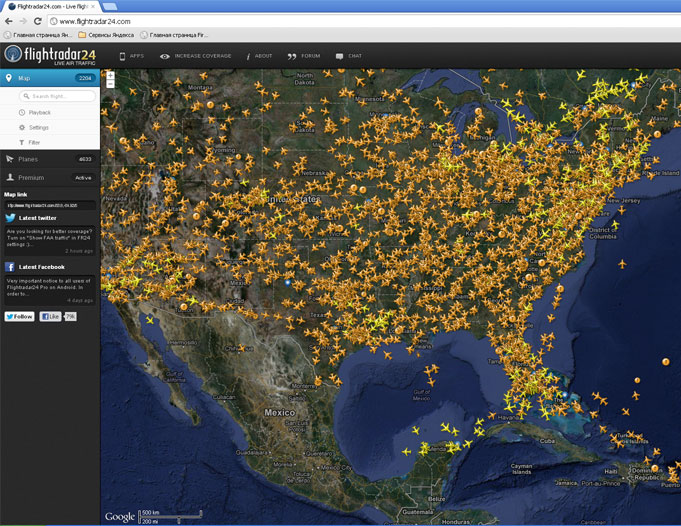
Task: Click the Settings gear icon
Action: tap(22, 127)
